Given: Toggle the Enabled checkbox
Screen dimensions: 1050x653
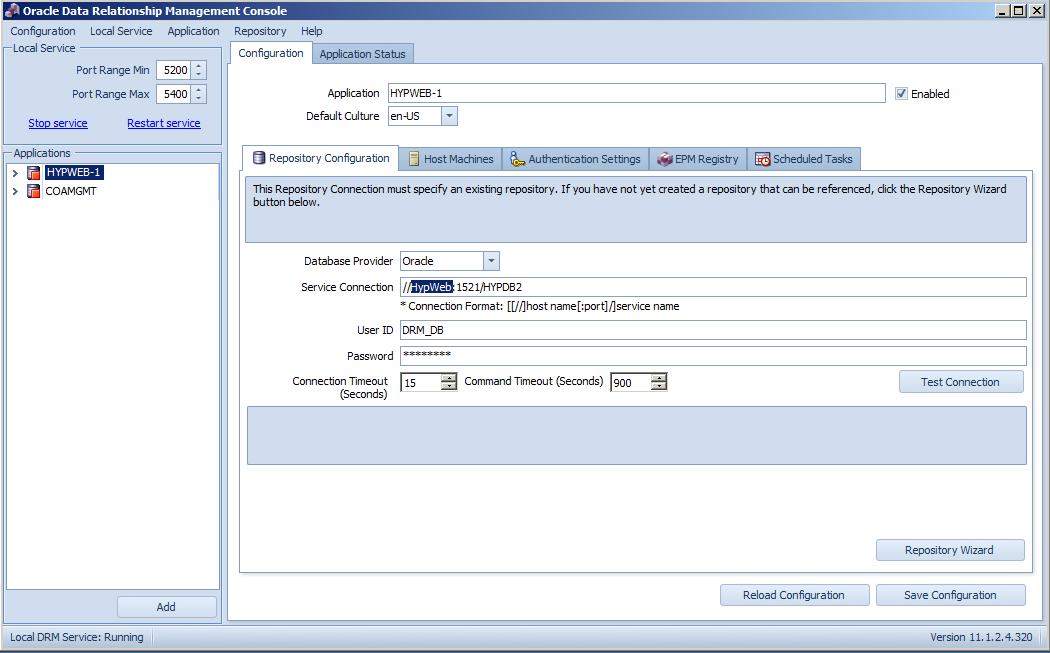Looking at the screenshot, I should tap(901, 94).
